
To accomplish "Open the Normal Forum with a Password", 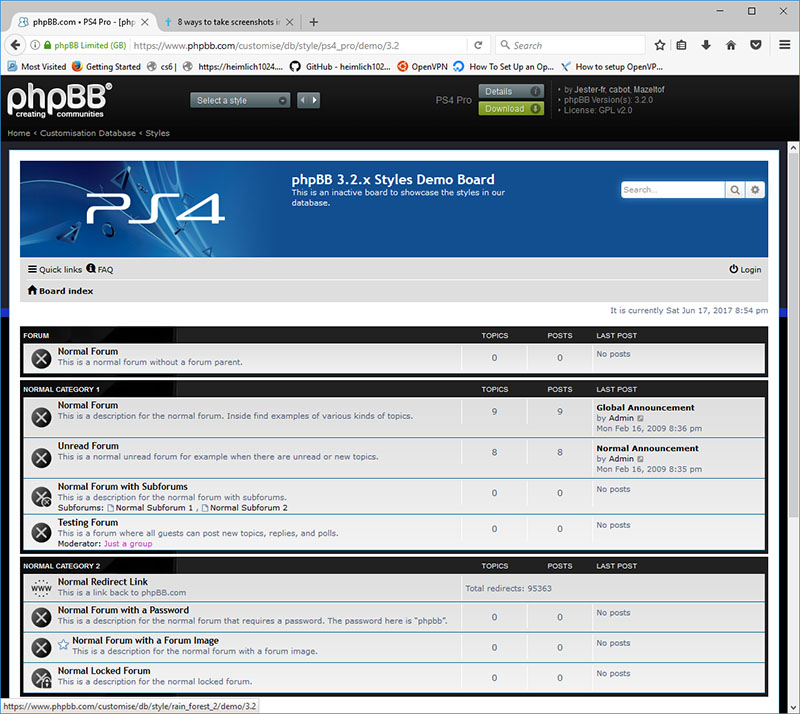I will coord(123,610).
